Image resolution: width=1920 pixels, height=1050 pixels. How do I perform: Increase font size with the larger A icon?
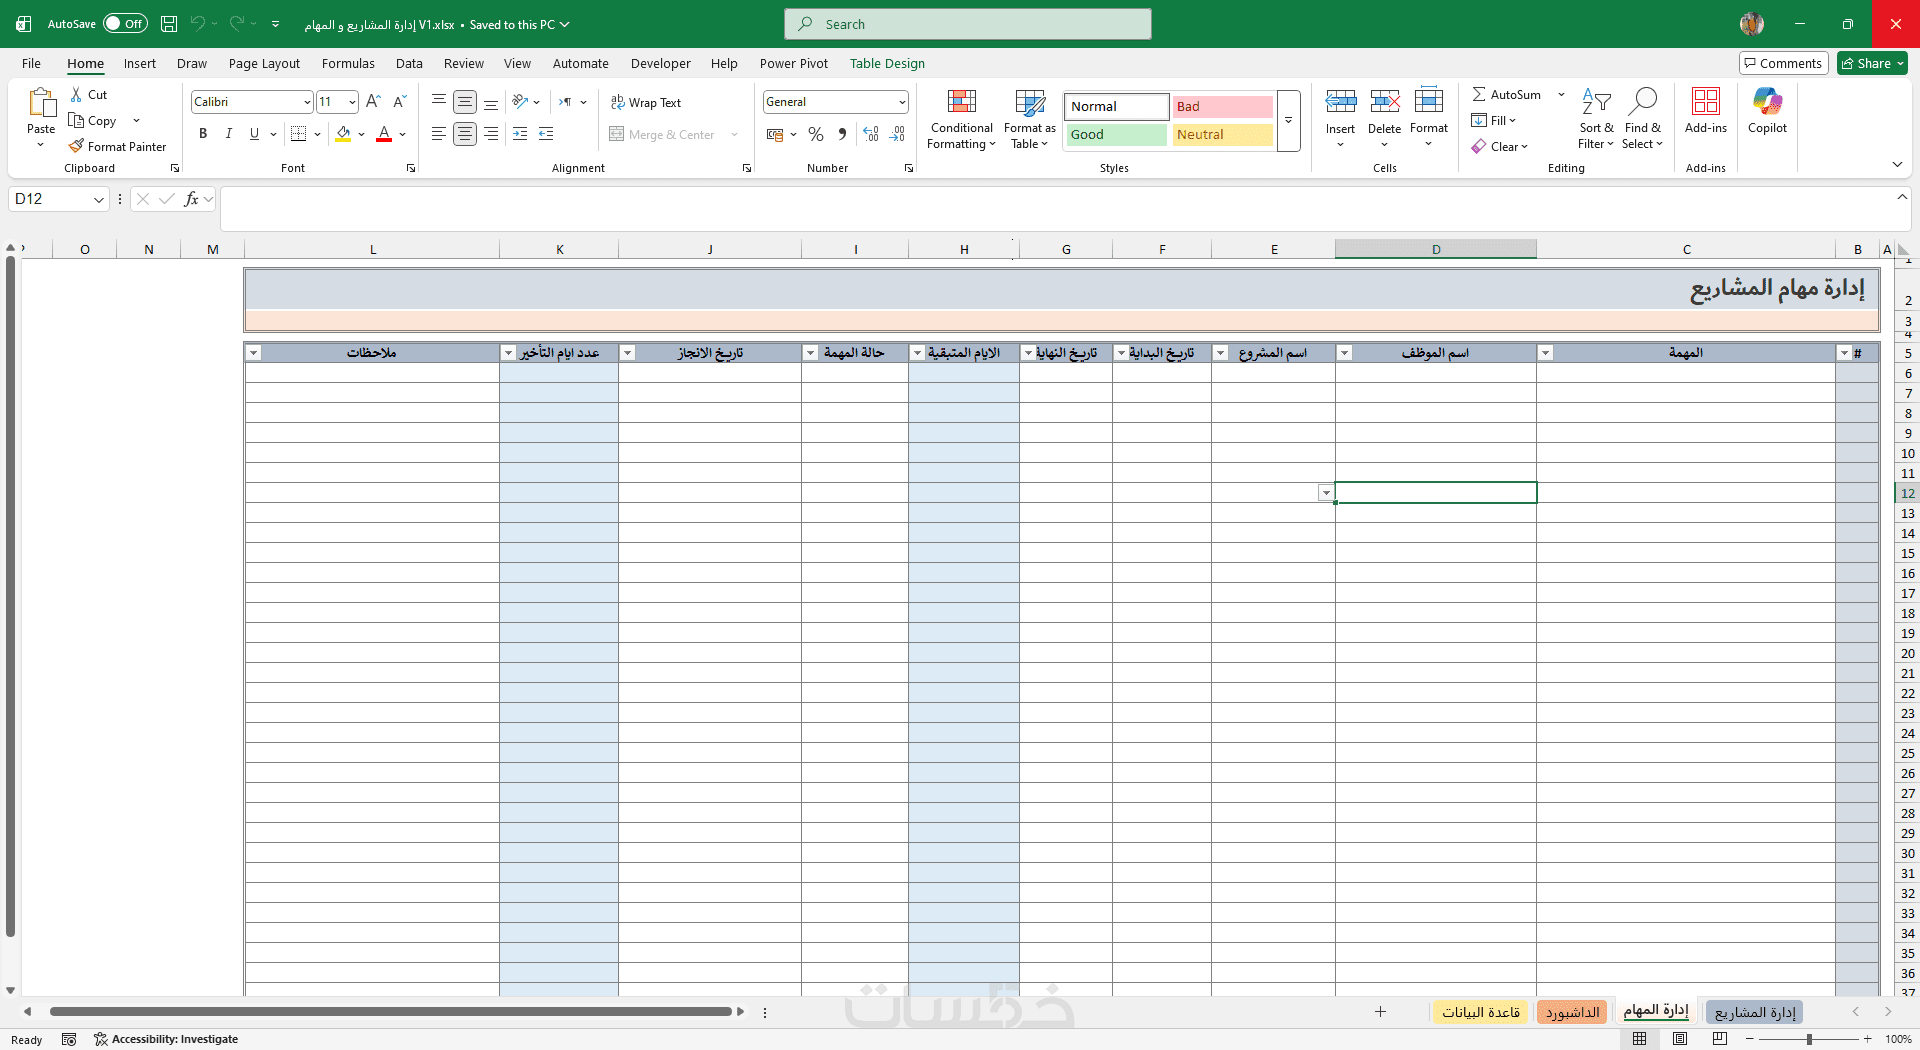tap(373, 101)
